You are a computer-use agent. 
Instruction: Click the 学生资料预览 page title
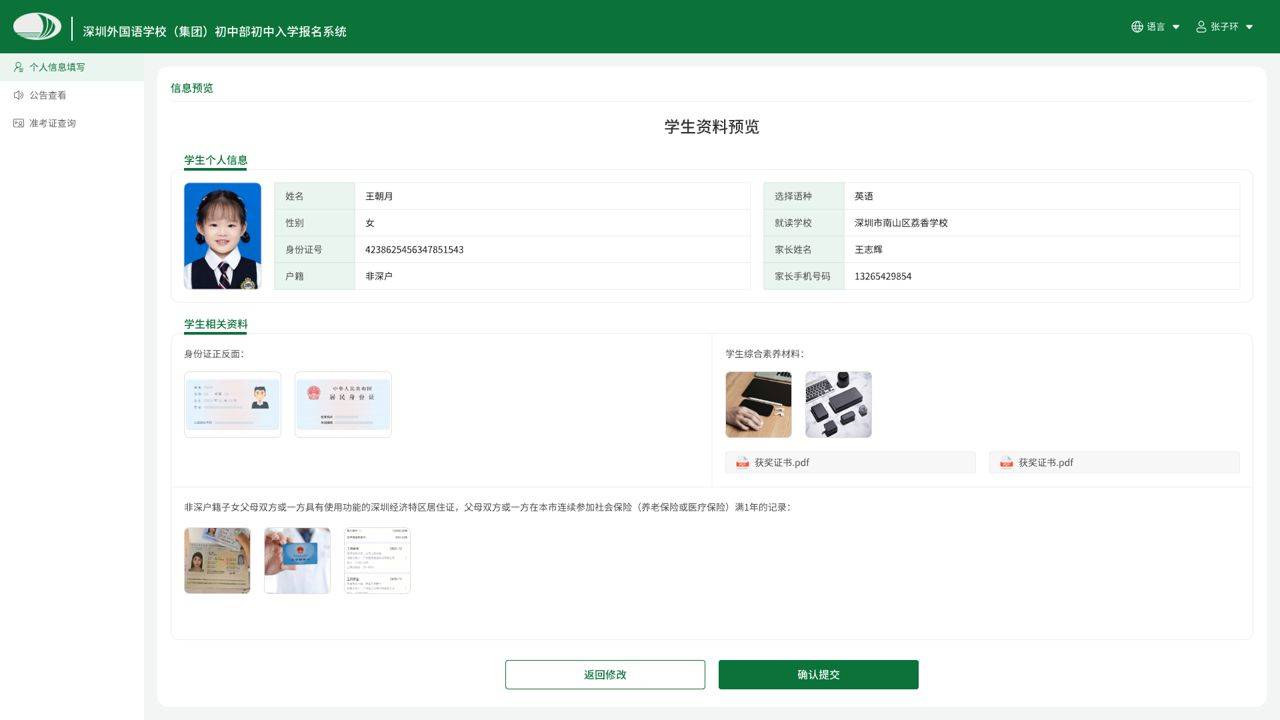click(712, 127)
